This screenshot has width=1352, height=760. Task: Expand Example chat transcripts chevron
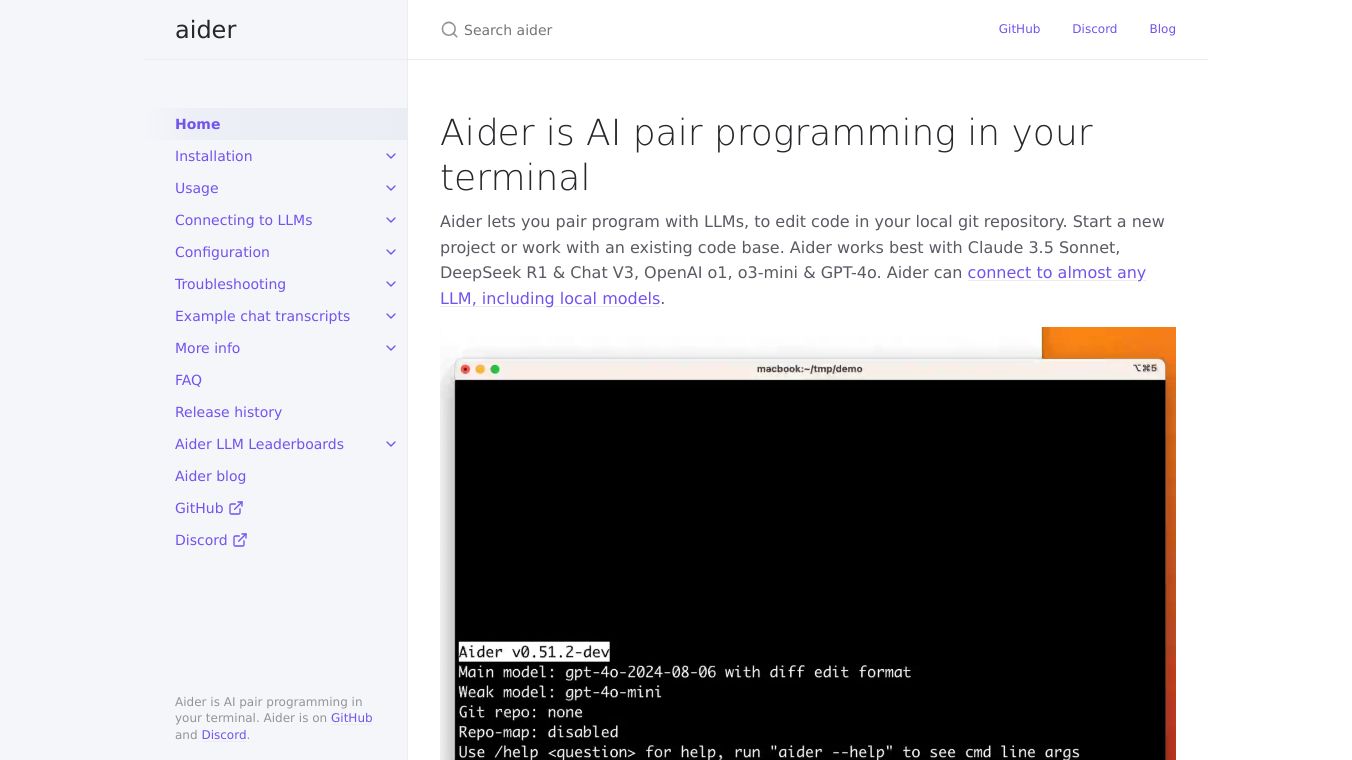391,316
